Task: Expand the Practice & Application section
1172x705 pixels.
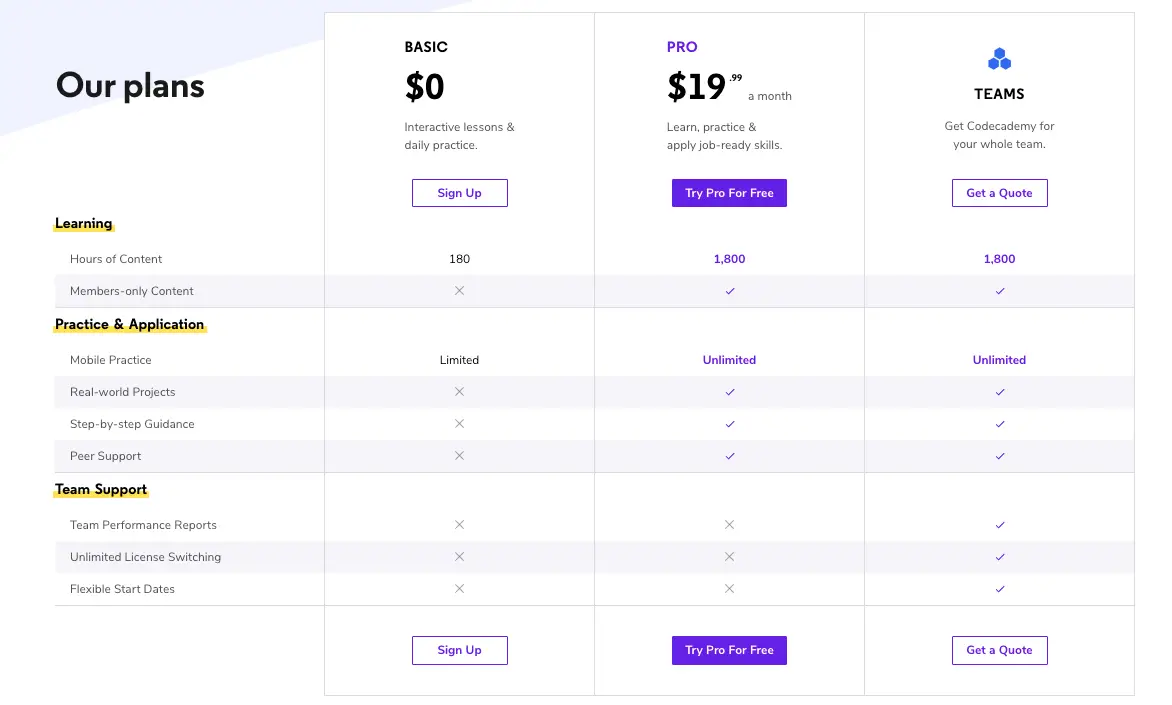Action: [129, 324]
